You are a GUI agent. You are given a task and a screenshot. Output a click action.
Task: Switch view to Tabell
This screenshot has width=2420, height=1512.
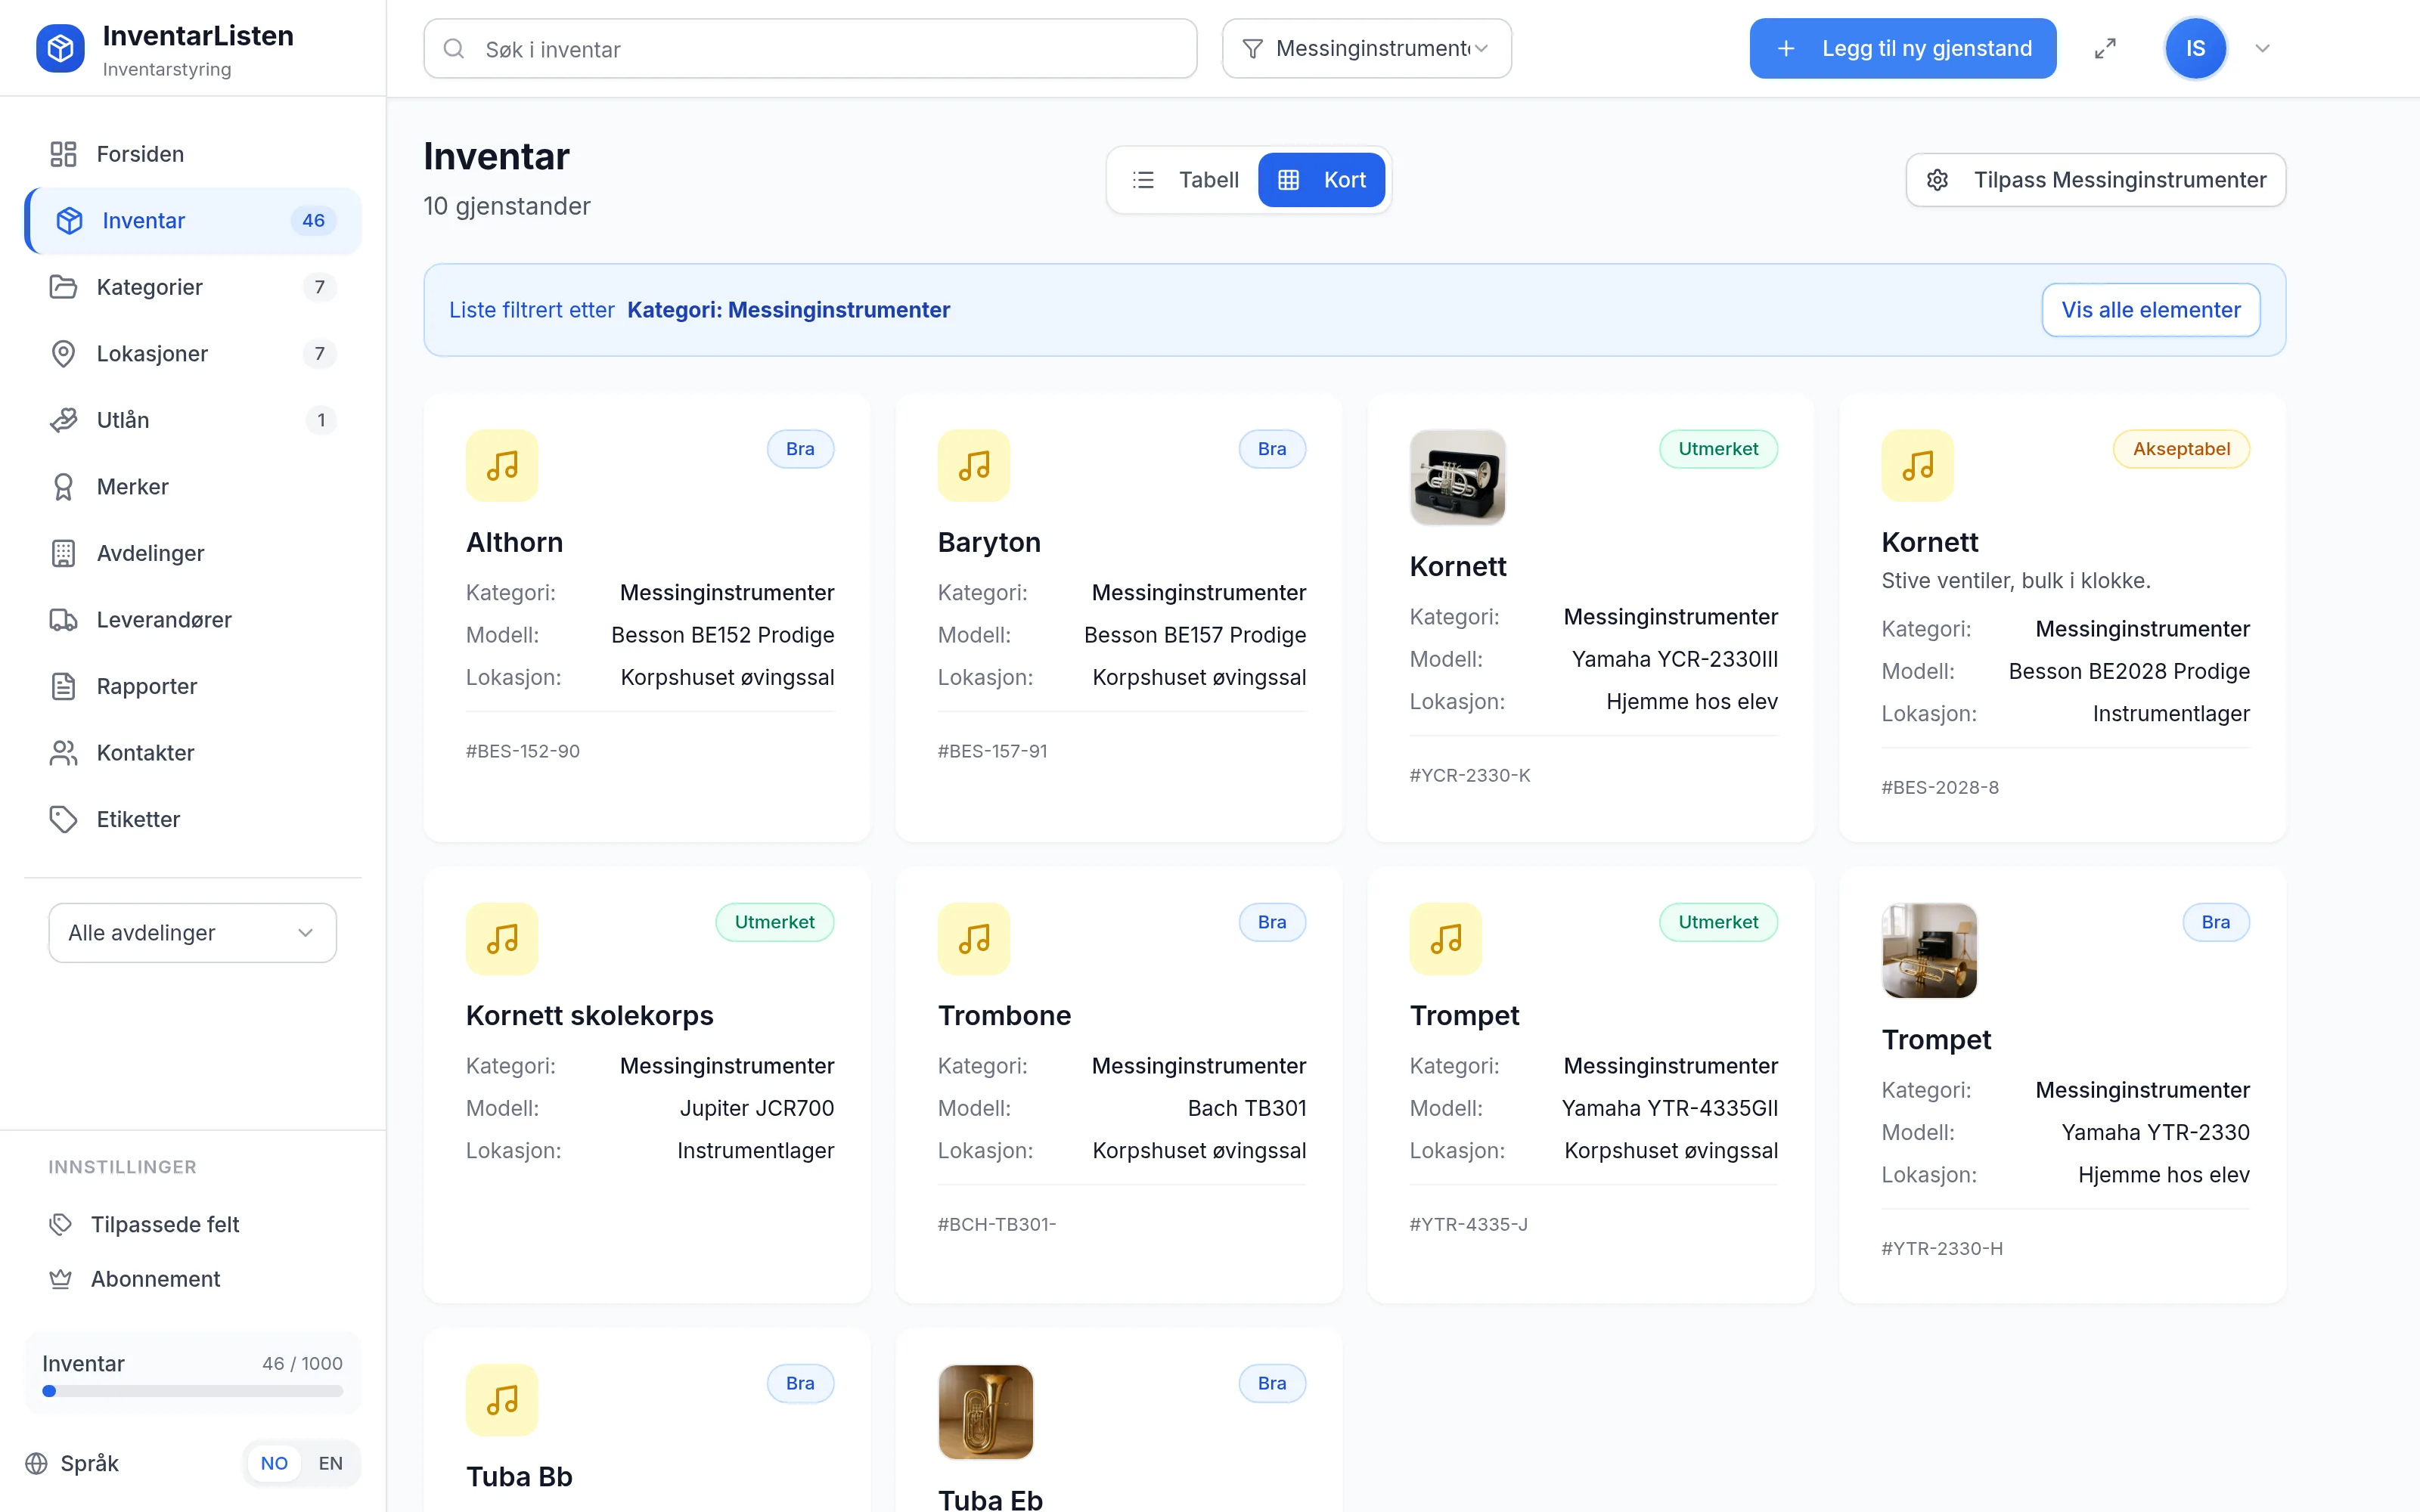1186,180
